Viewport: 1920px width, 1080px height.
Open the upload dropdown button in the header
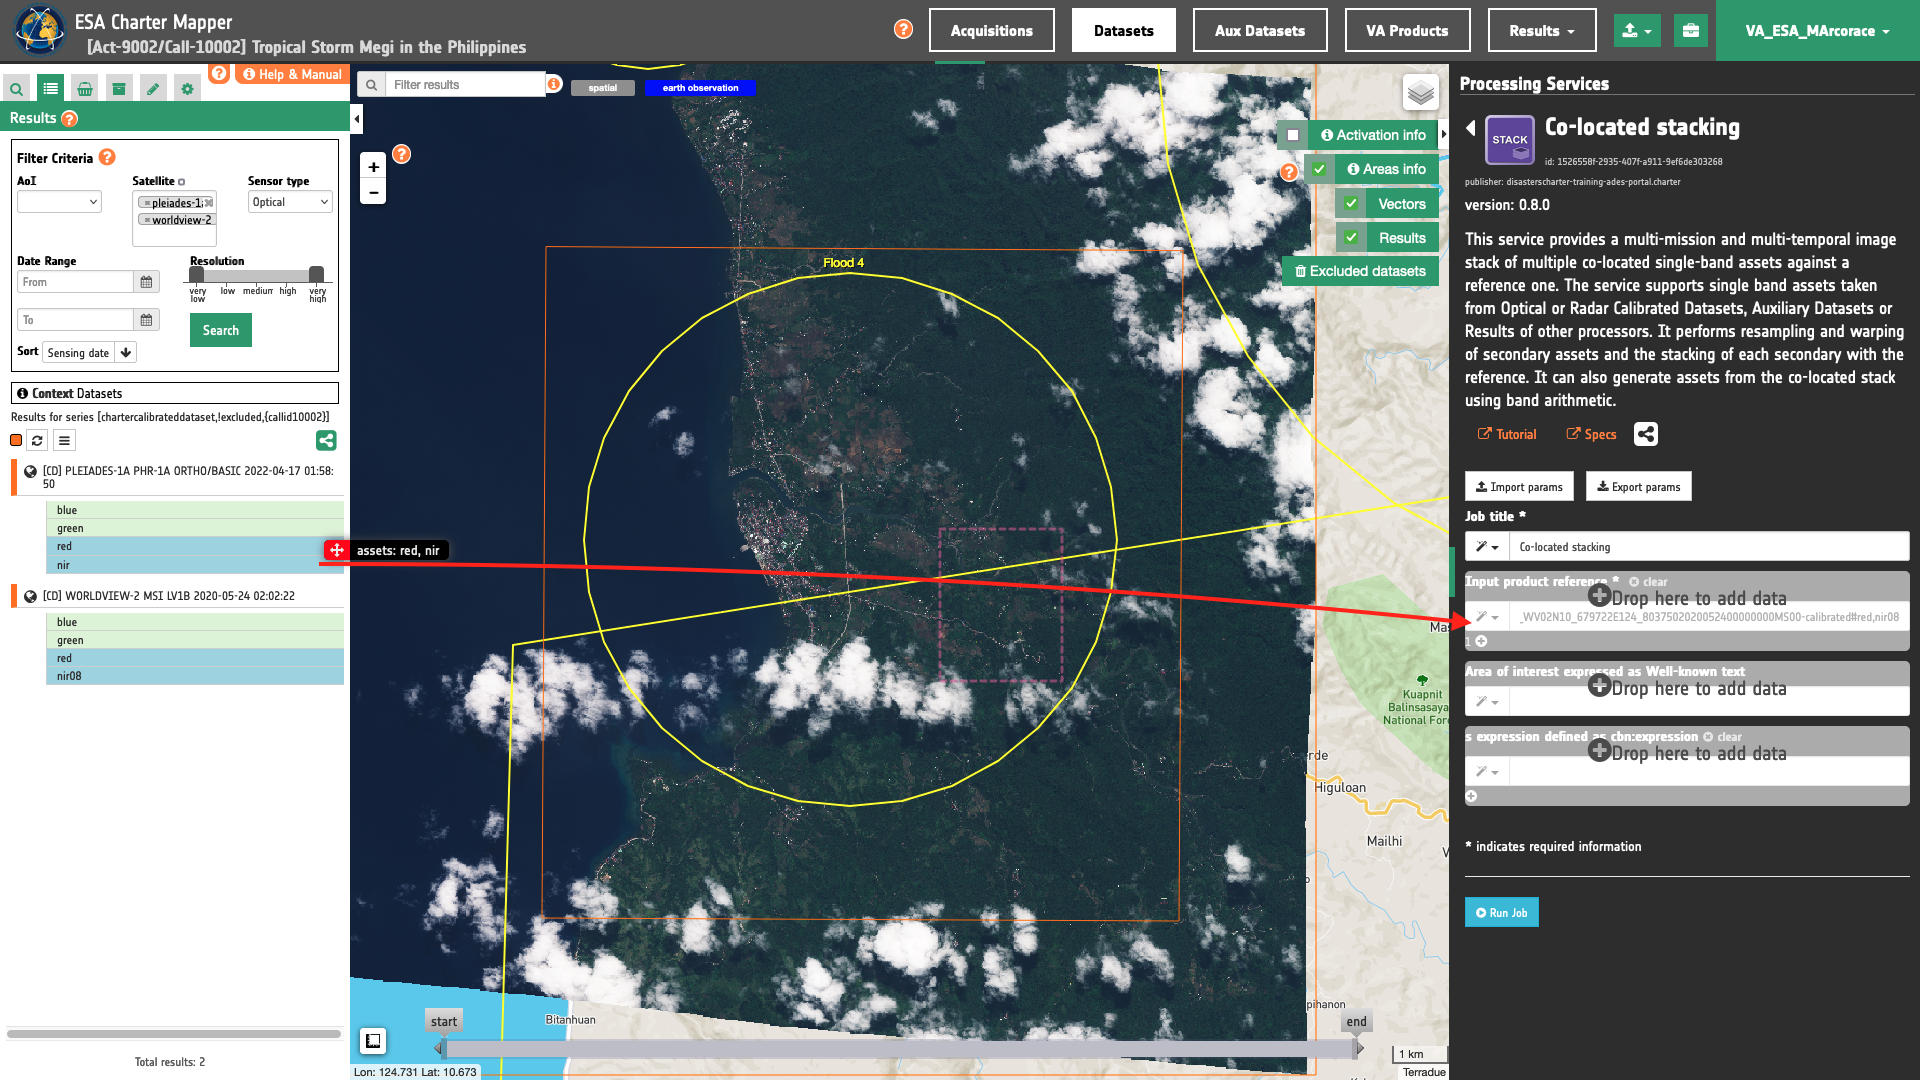[x=1637, y=31]
